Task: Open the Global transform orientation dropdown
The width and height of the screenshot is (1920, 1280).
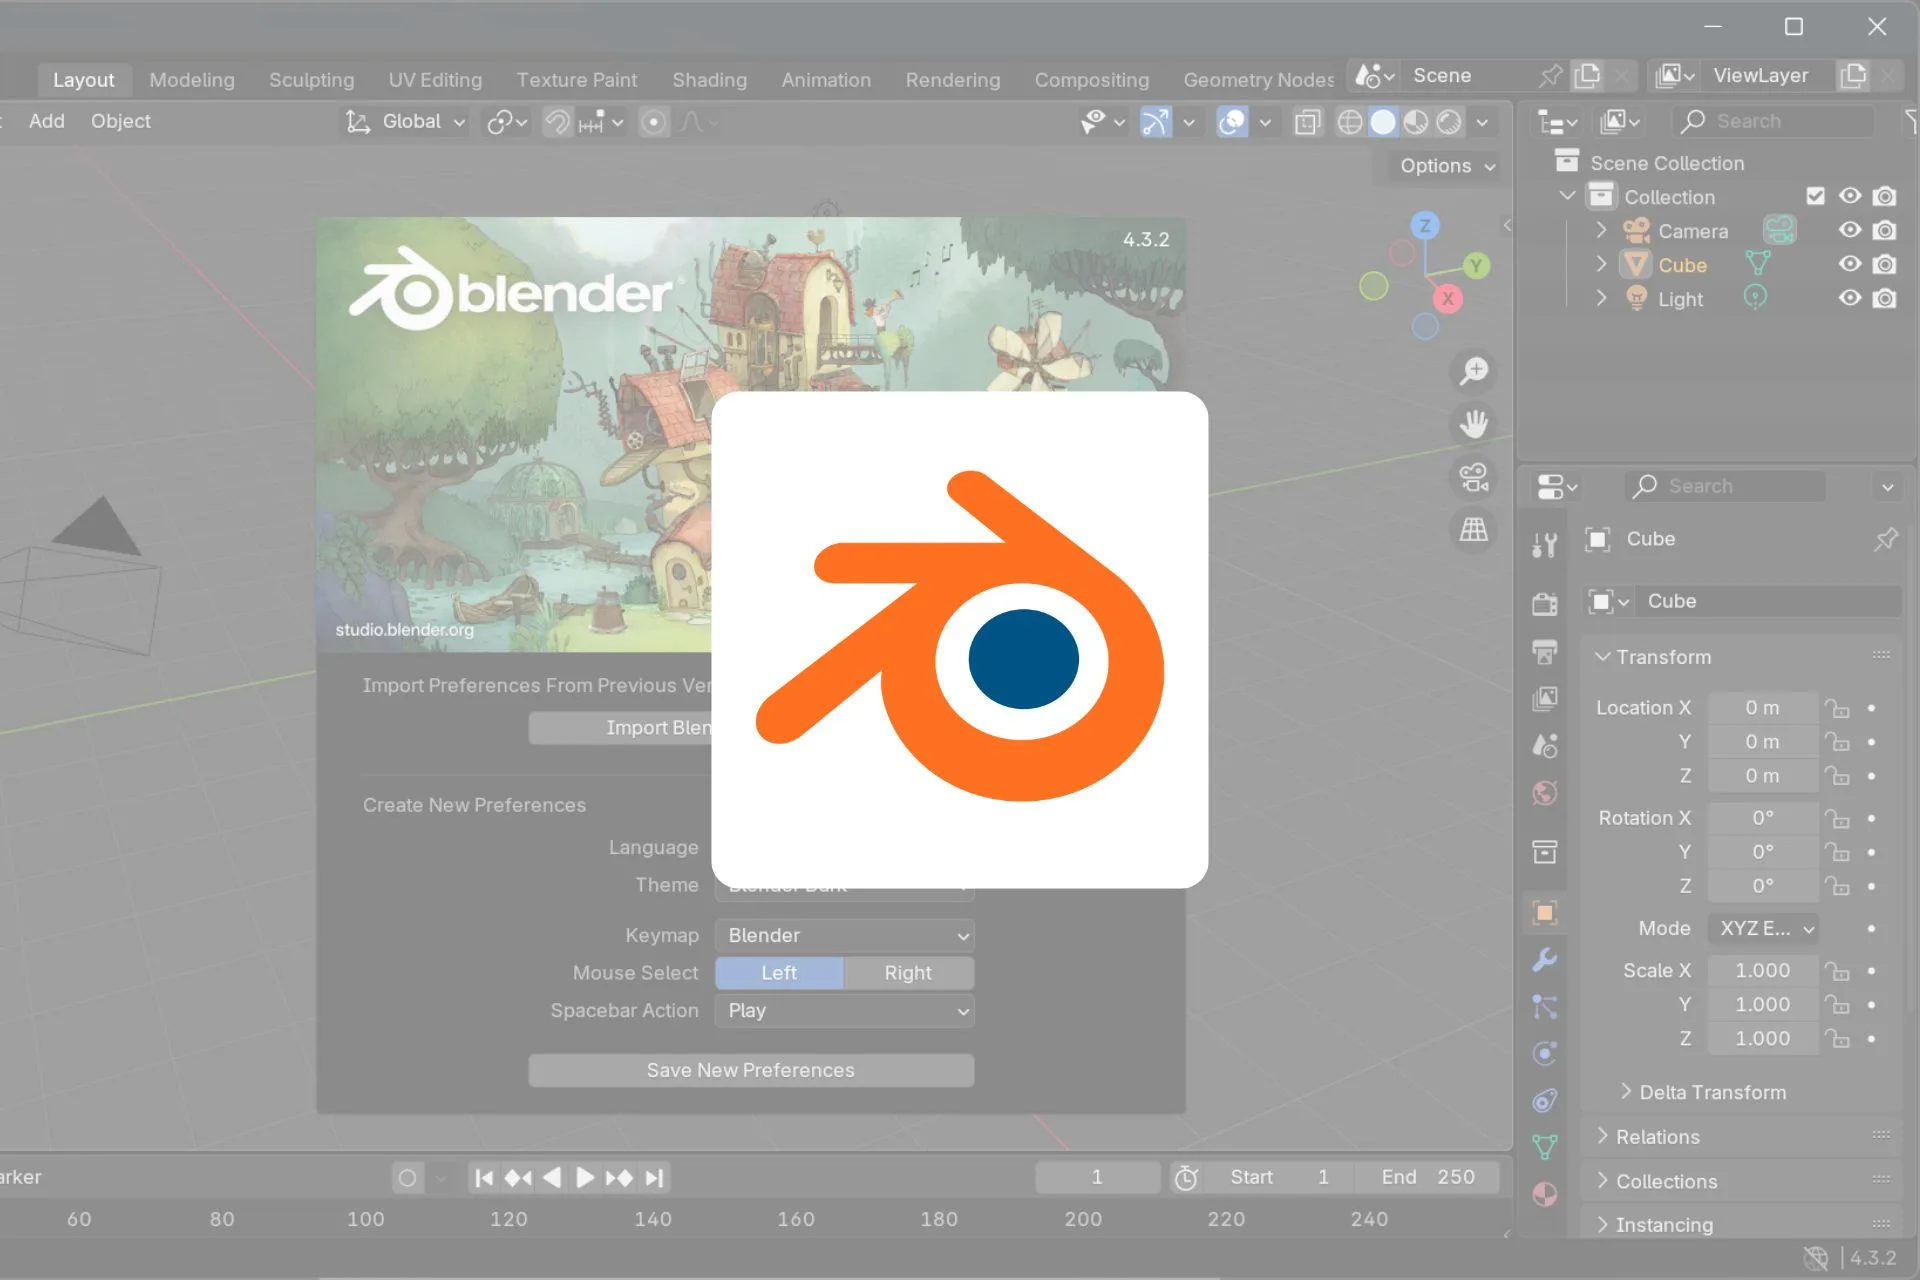Action: click(x=406, y=122)
